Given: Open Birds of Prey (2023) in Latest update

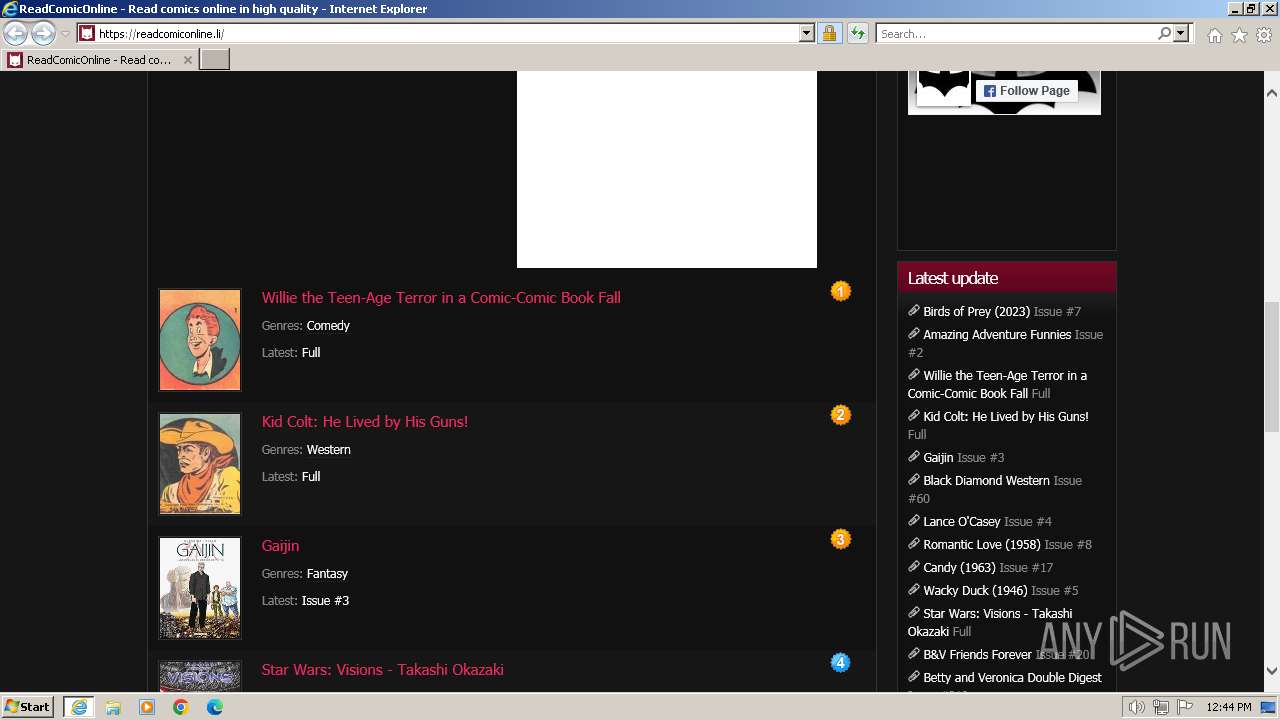Looking at the screenshot, I should pos(976,311).
